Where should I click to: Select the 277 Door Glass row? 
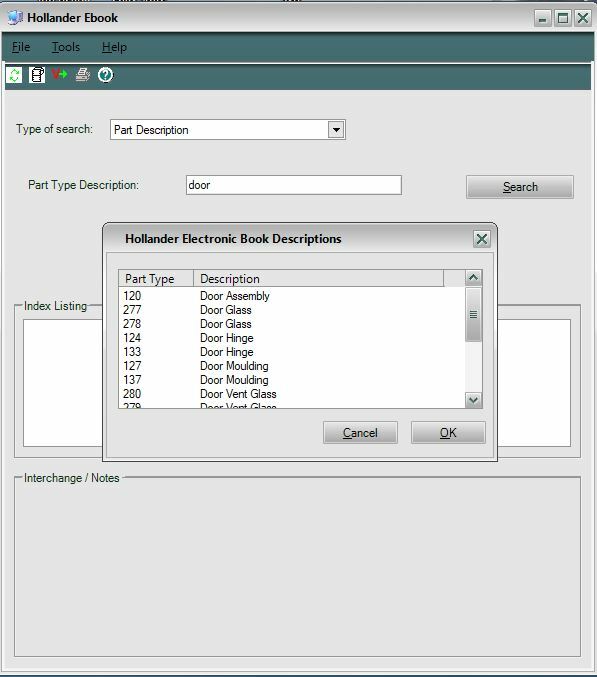coord(292,310)
